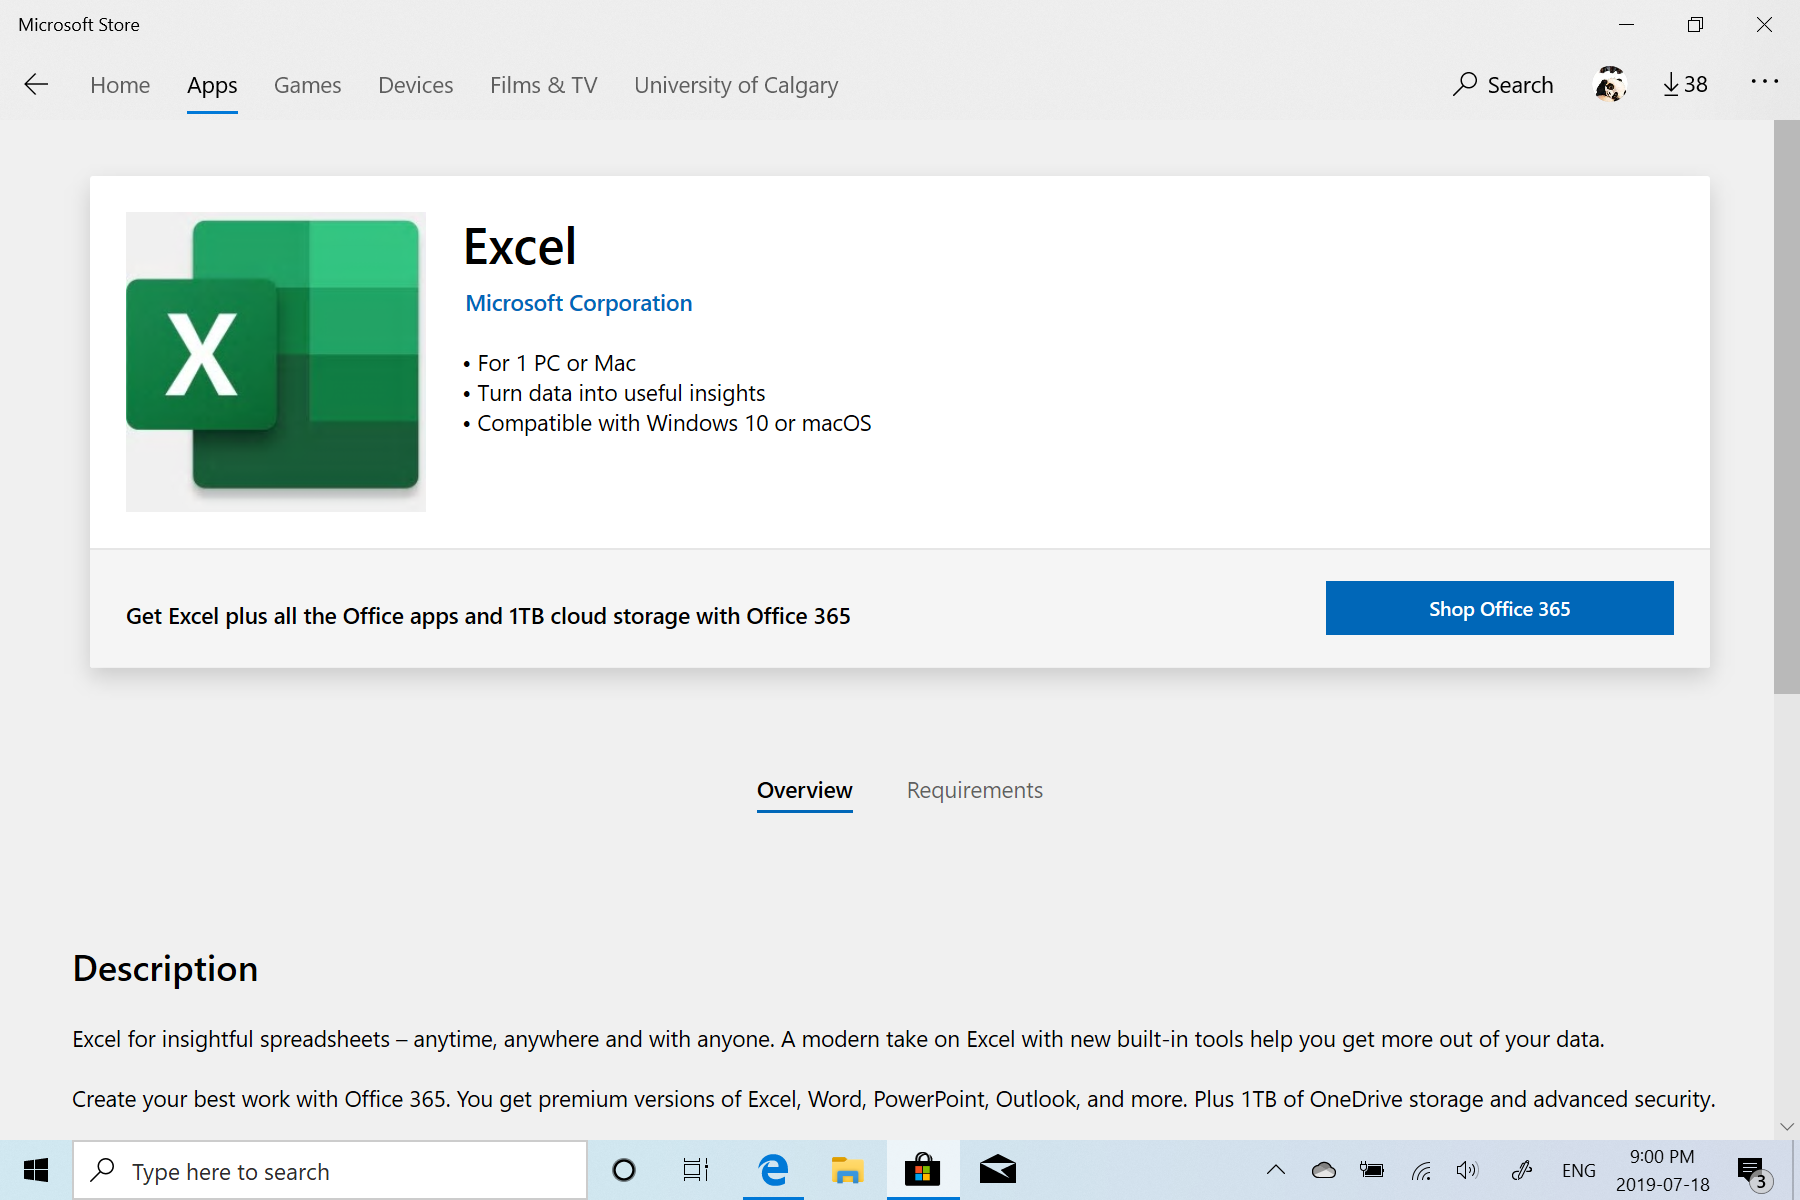Viewport: 1800px width, 1200px height.
Task: Open the Microsoft Corporation publisher link
Action: pos(578,302)
